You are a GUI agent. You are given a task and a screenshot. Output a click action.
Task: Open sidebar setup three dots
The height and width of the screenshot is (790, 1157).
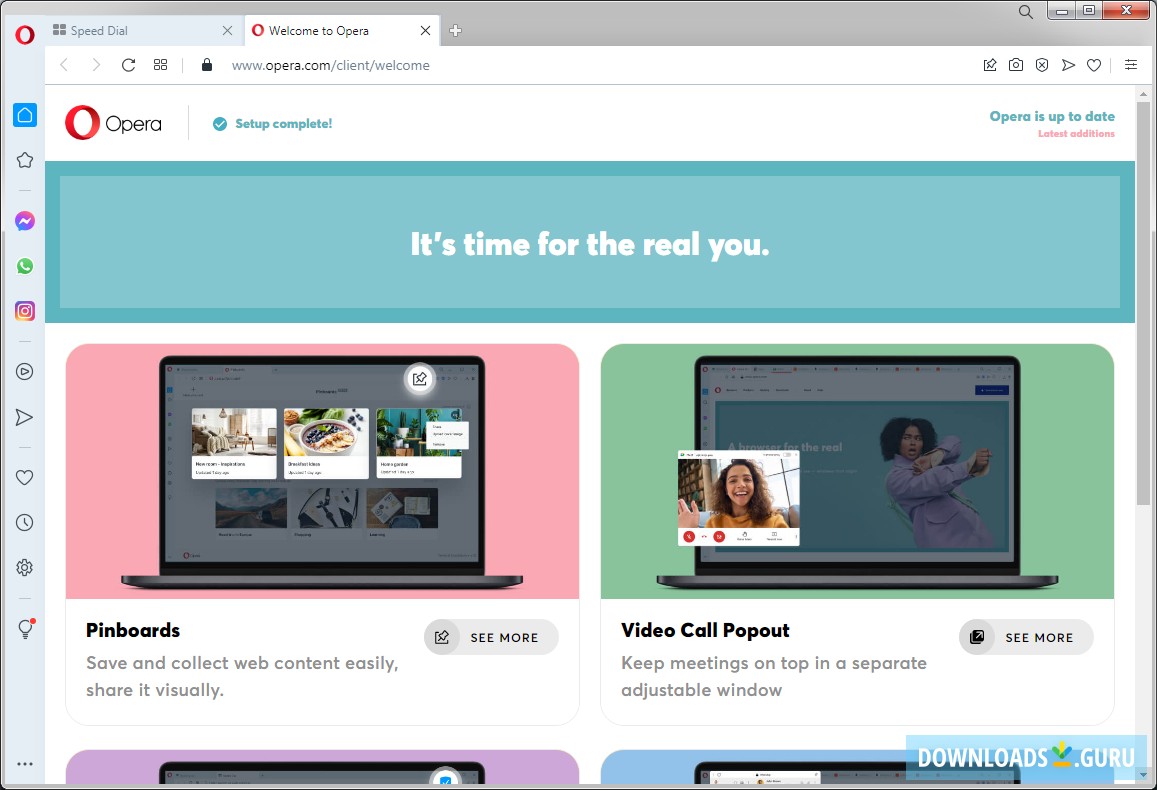pyautogui.click(x=25, y=764)
